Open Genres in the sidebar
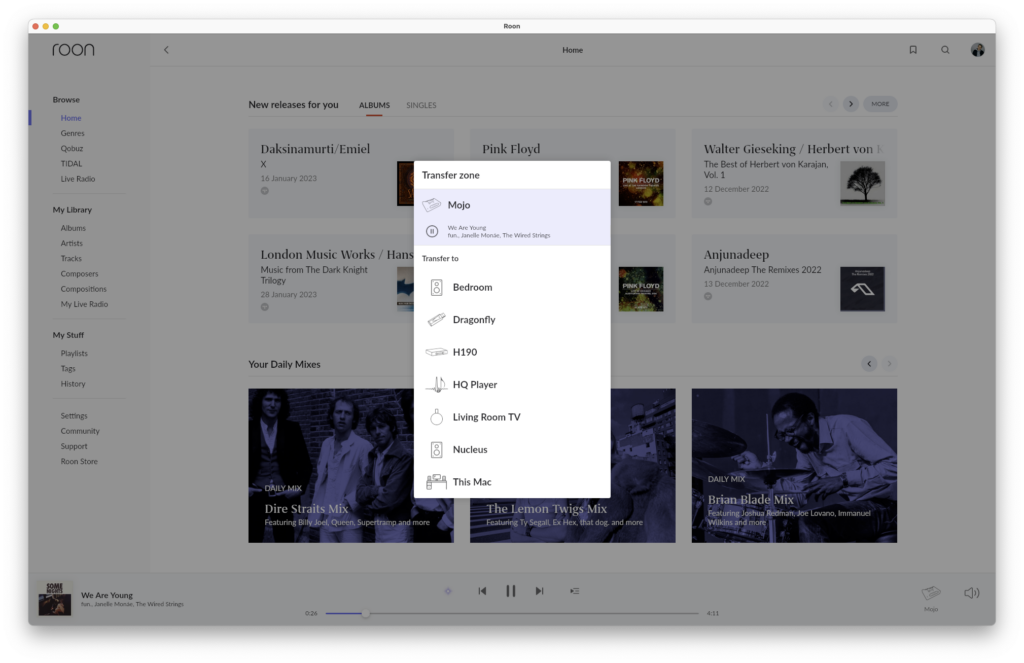 click(72, 133)
